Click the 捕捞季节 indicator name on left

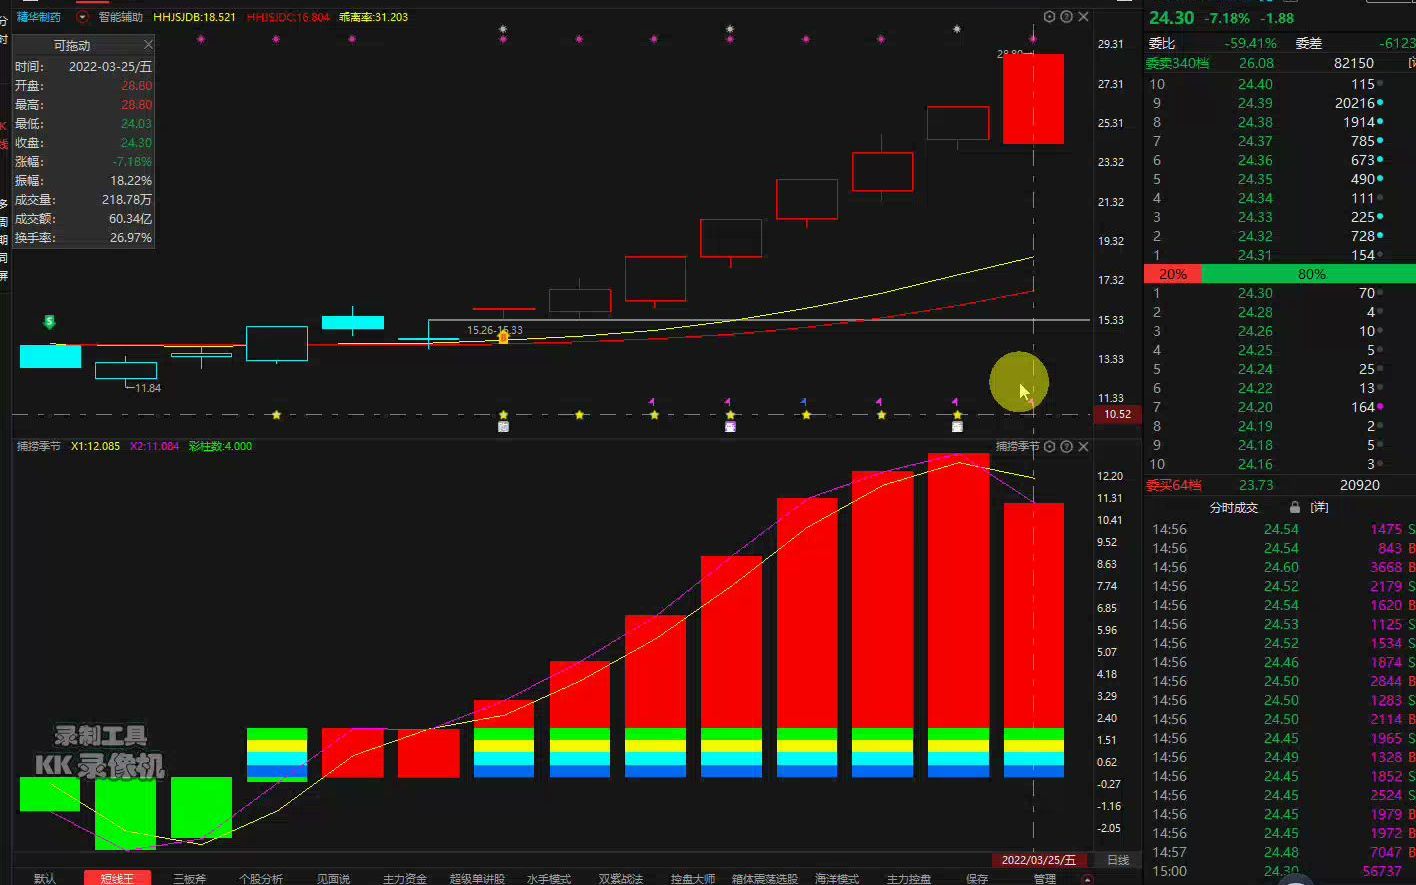[x=38, y=446]
